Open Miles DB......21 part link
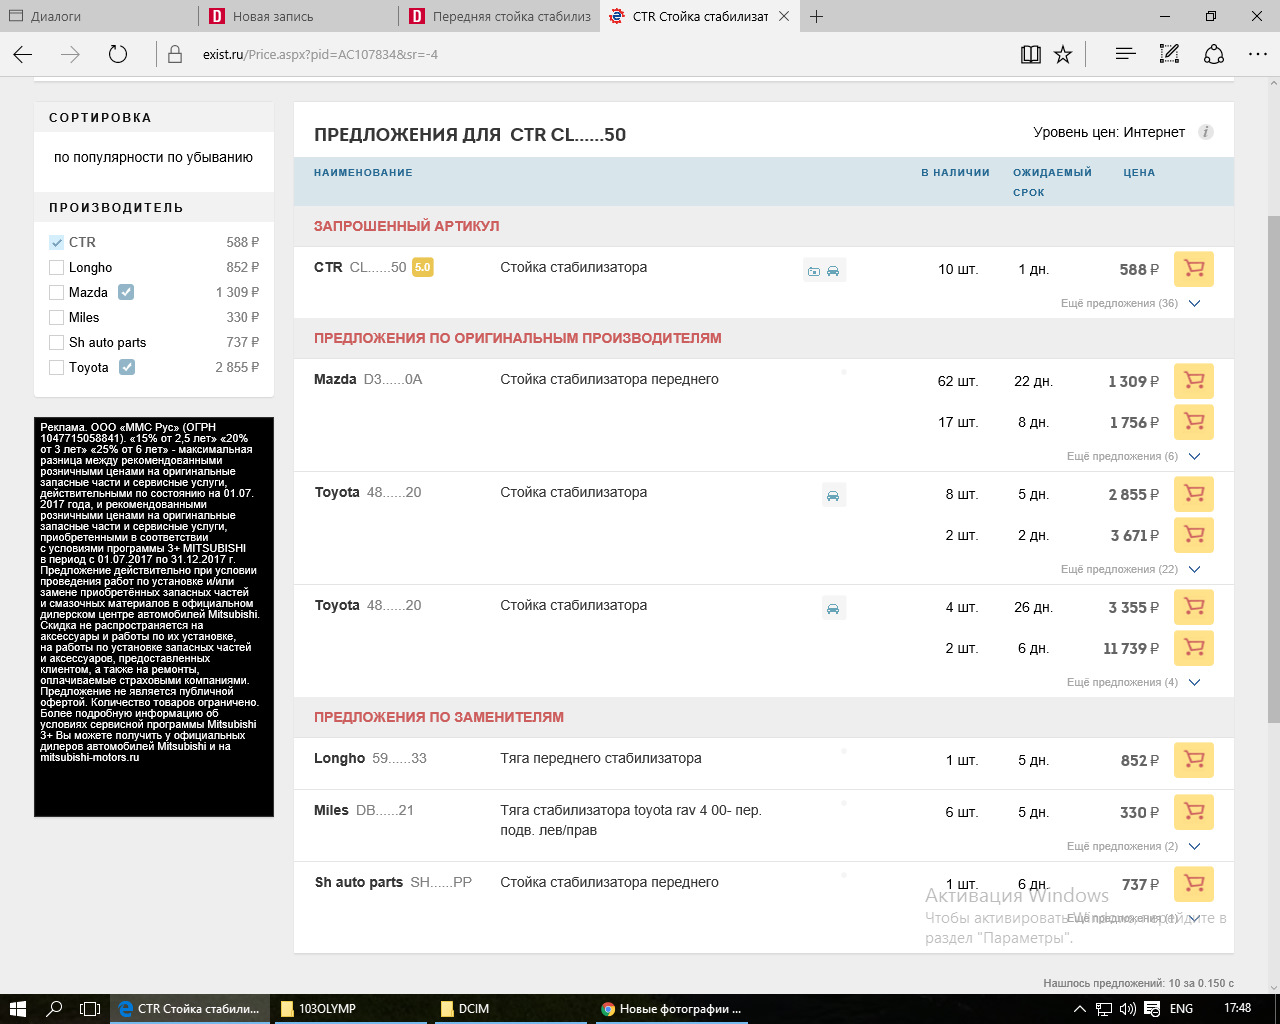This screenshot has height=1024, width=1280. click(x=364, y=810)
